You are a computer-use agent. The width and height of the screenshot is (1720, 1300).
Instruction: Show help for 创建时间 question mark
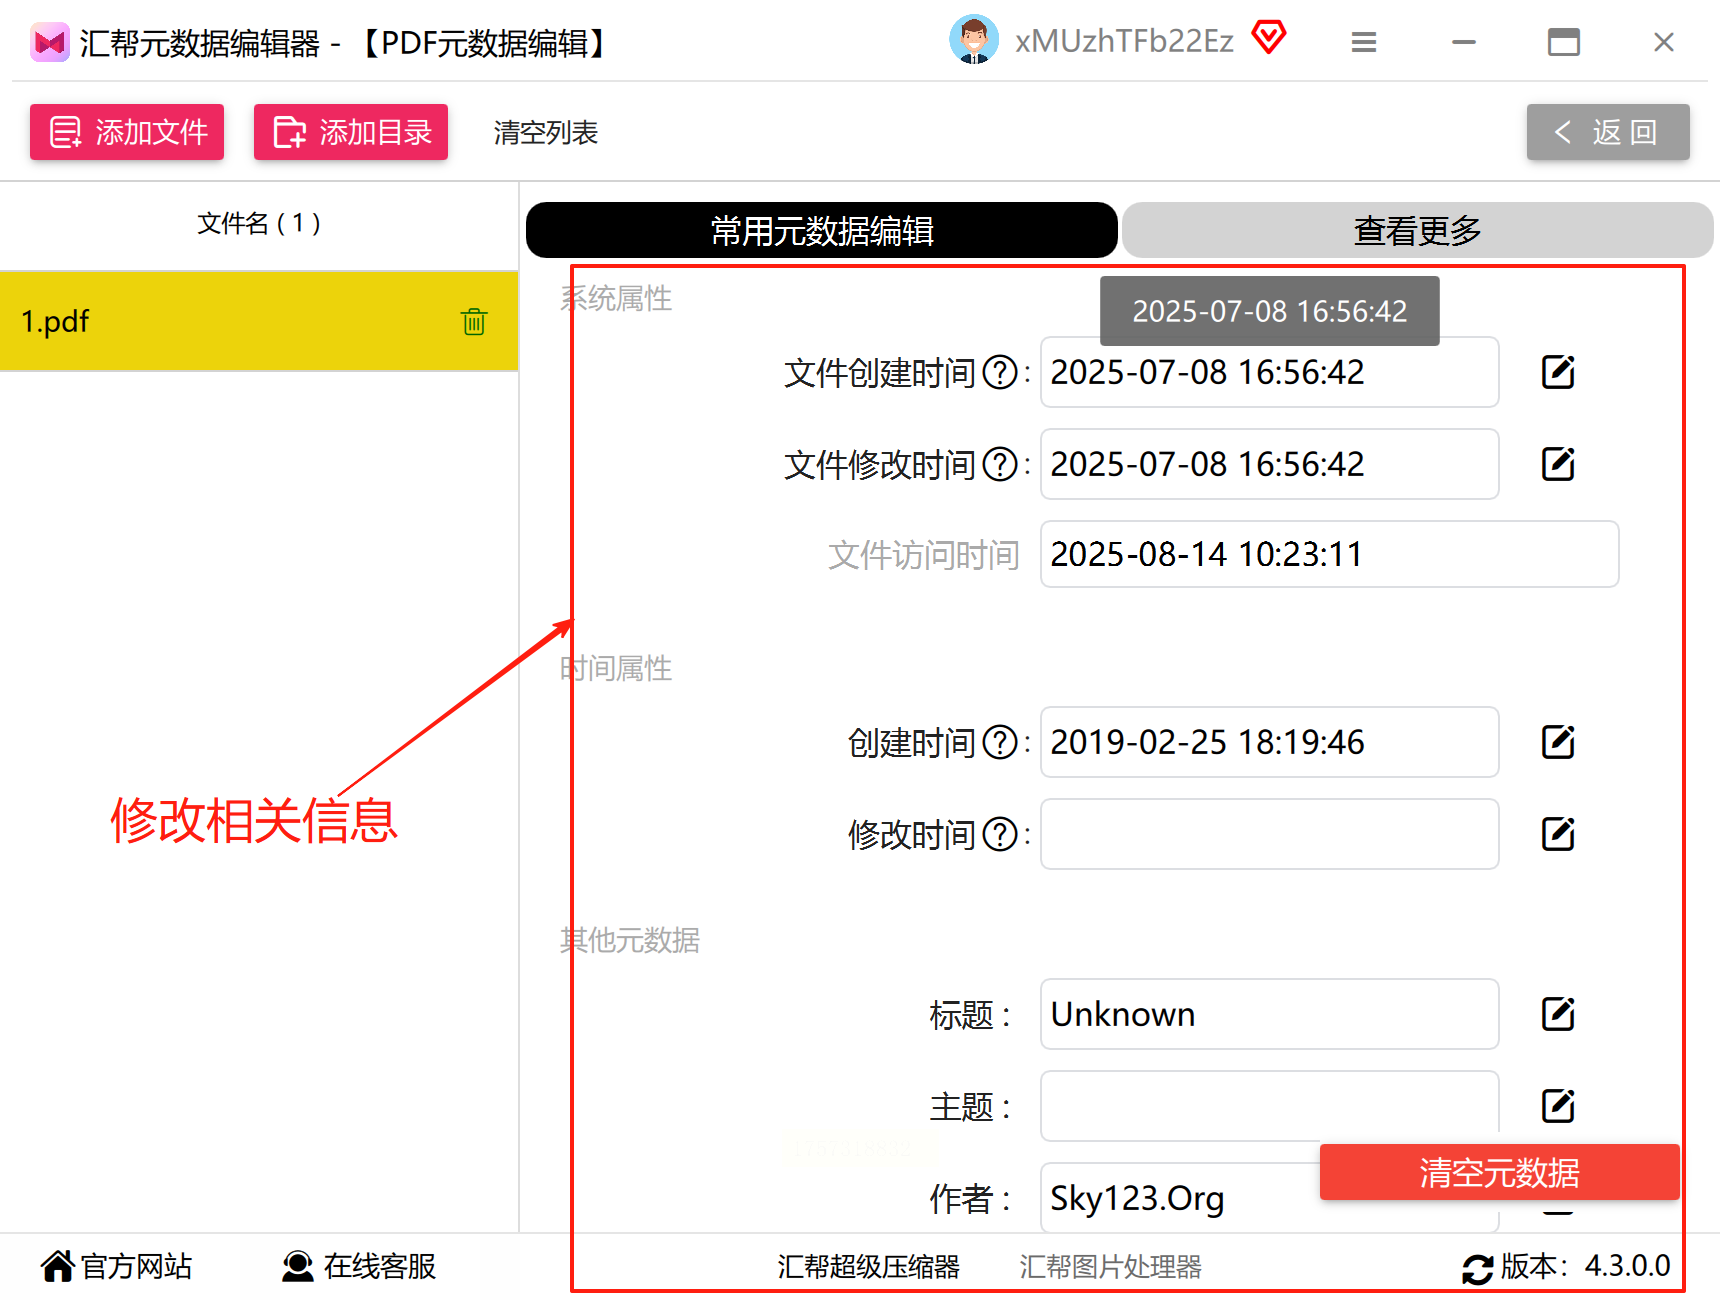[x=1000, y=743]
